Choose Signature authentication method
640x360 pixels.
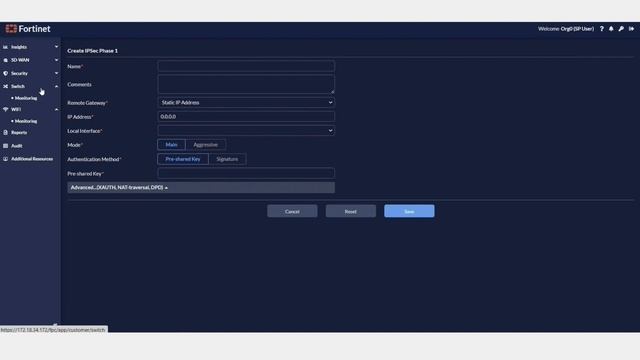[227, 159]
